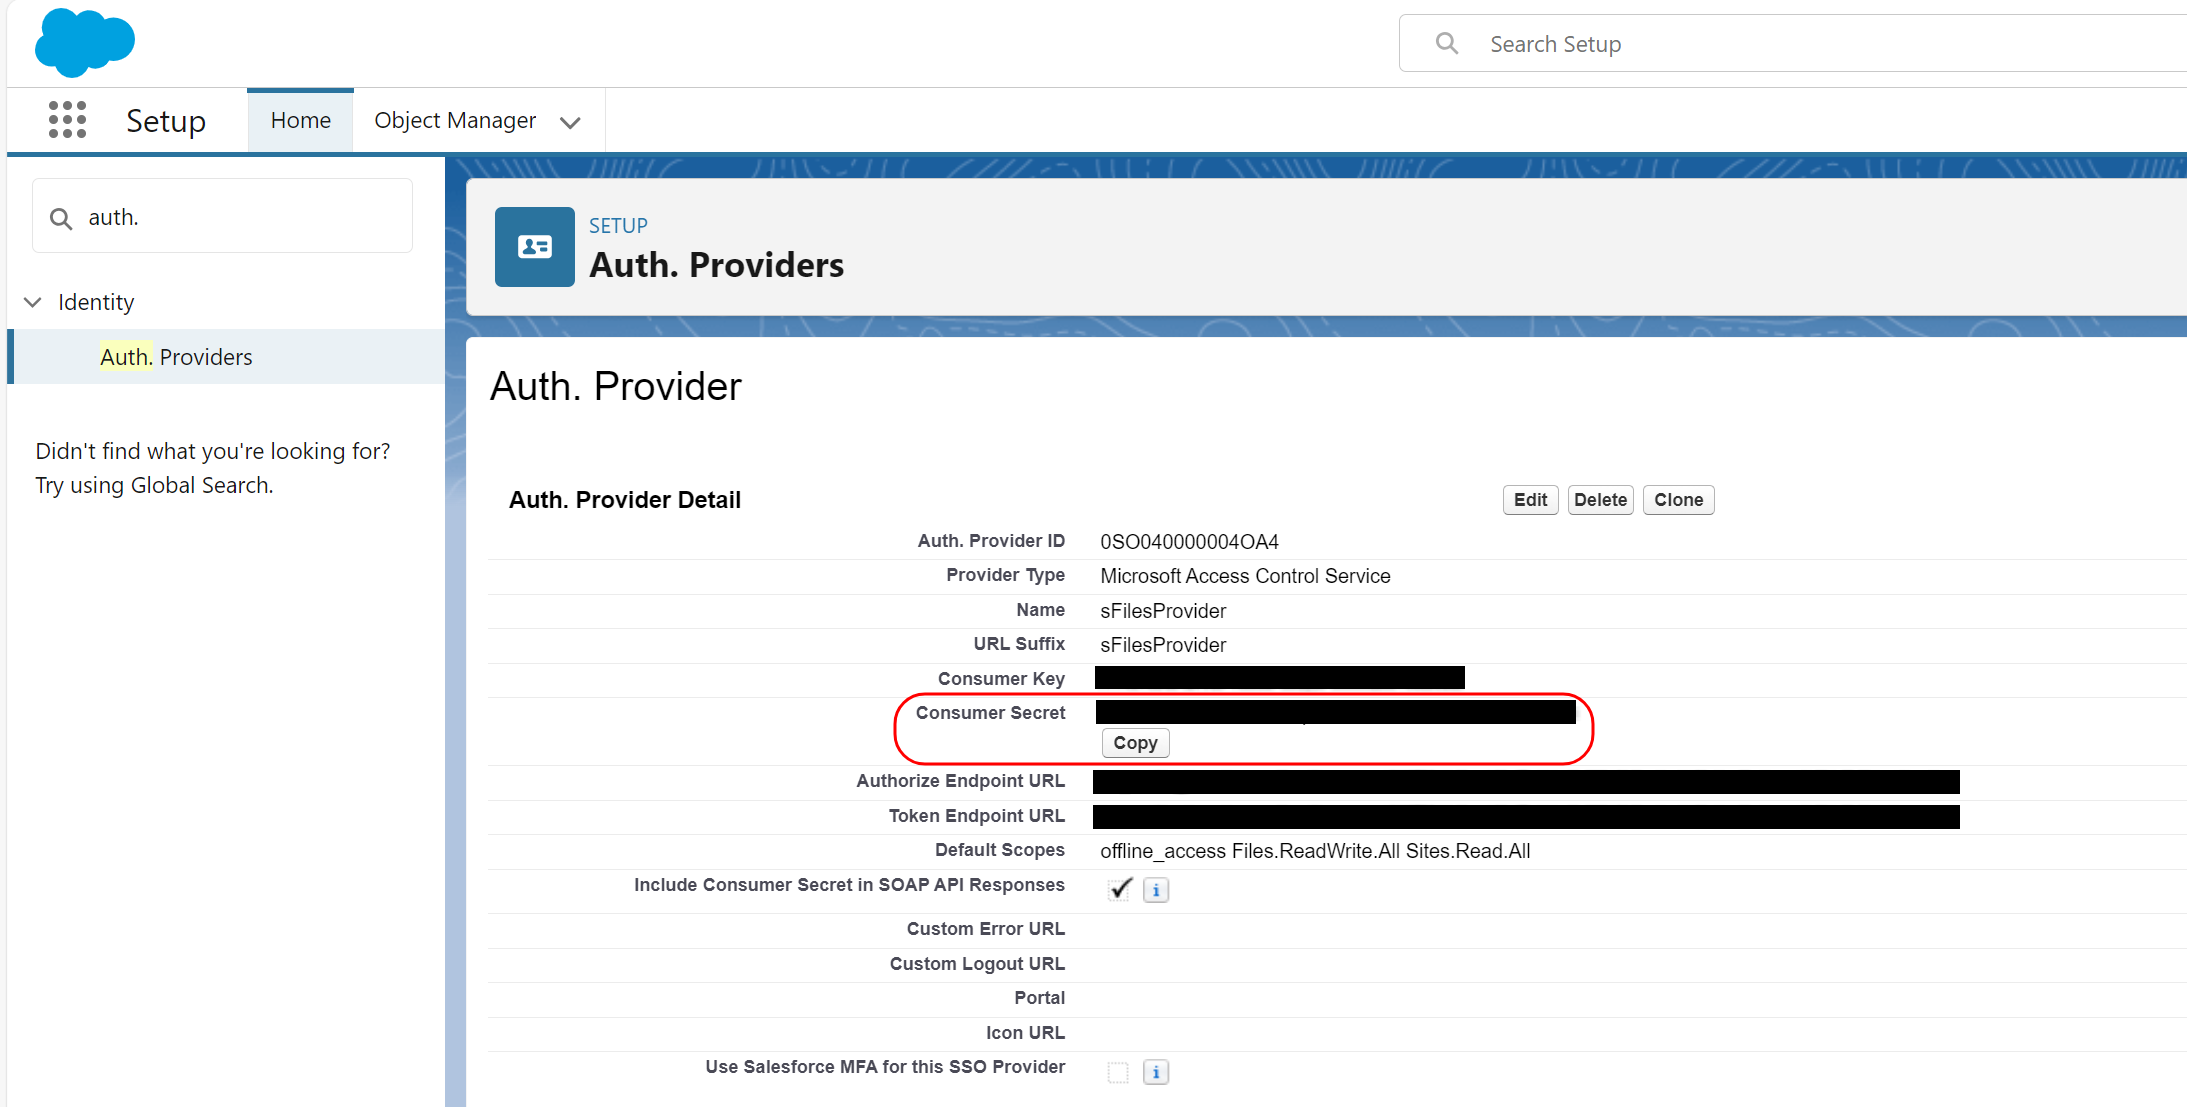
Task: Open the App Launcher dots grid
Action: [67, 120]
